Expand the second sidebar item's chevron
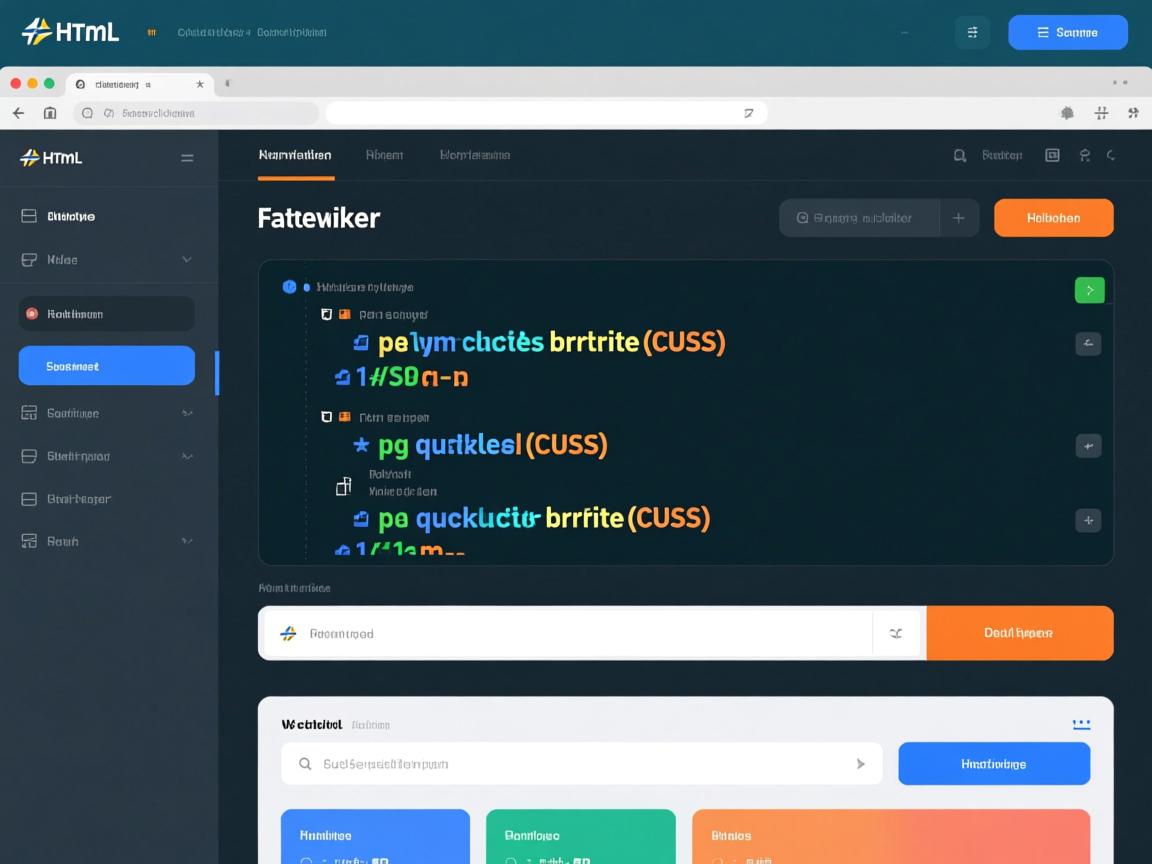 click(x=187, y=260)
